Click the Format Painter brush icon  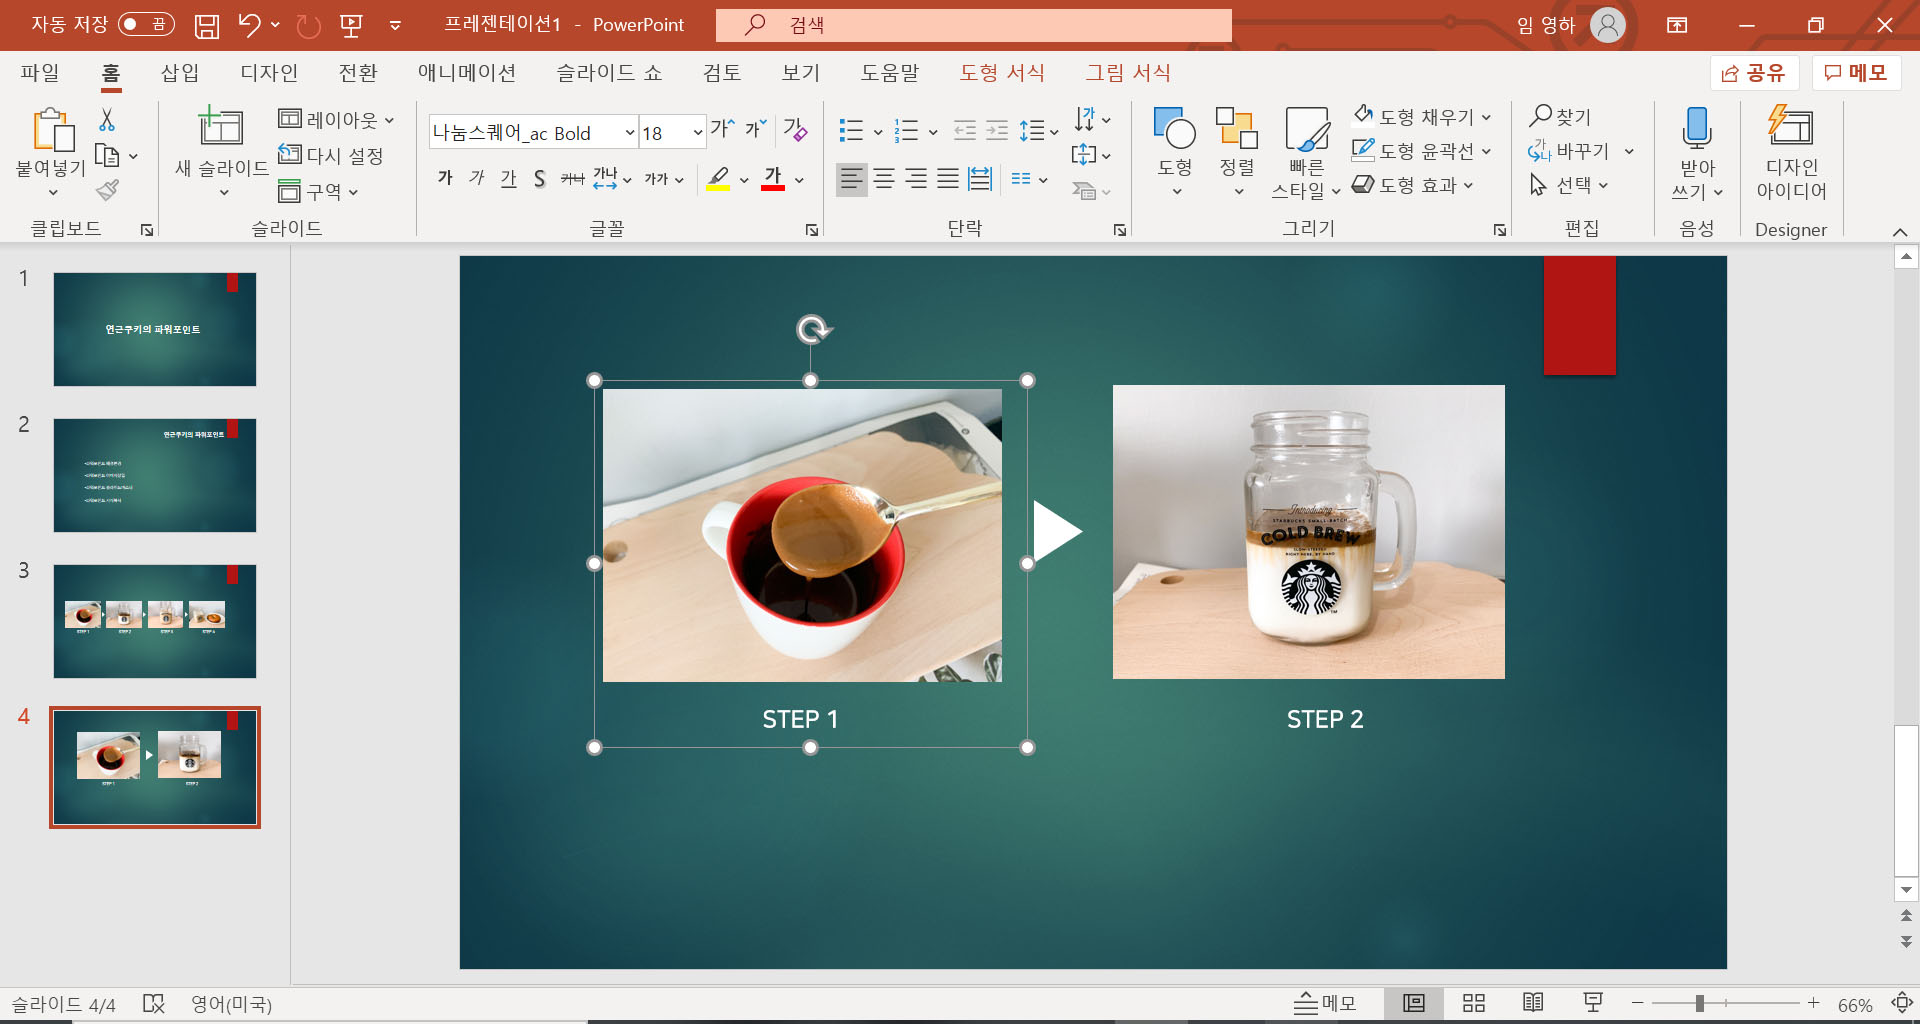[x=107, y=190]
